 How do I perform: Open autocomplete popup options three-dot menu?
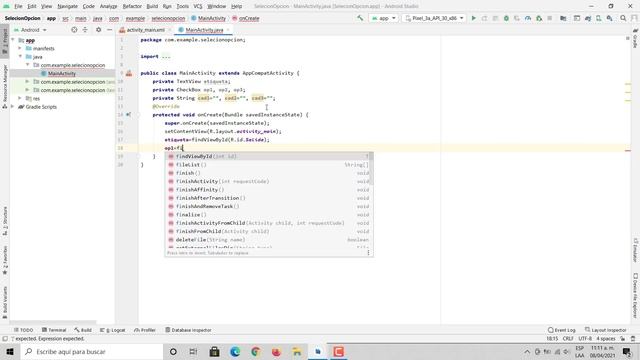(x=368, y=253)
